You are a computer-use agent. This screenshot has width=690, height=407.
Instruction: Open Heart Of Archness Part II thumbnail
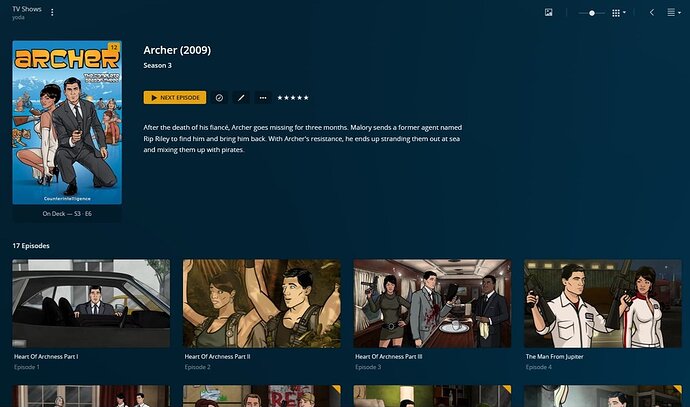[262, 304]
